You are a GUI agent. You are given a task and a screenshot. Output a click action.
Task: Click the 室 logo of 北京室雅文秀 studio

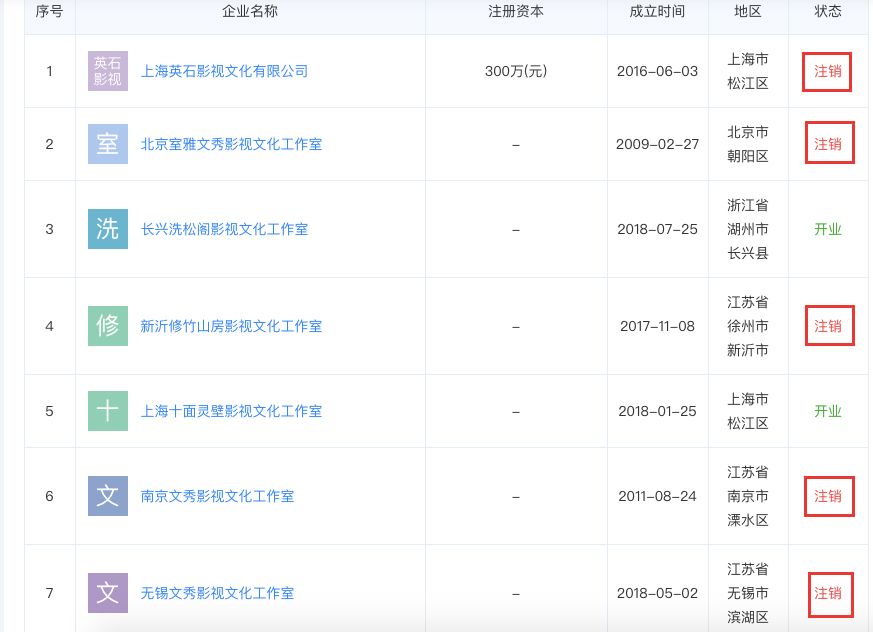[106, 143]
